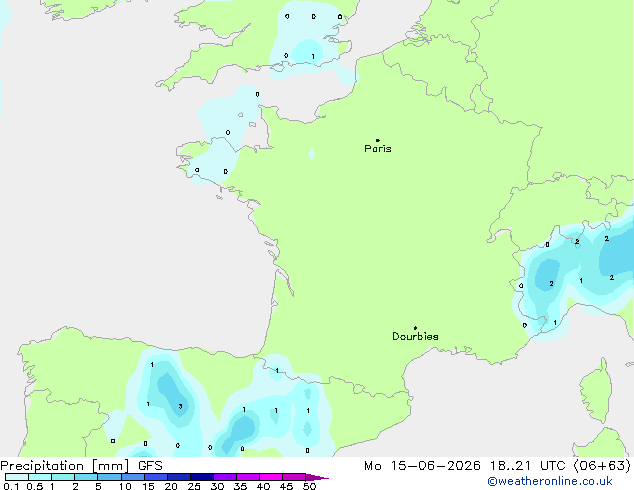Click the '0.1' legend scale label
The width and height of the screenshot is (634, 490).
coord(11,486)
